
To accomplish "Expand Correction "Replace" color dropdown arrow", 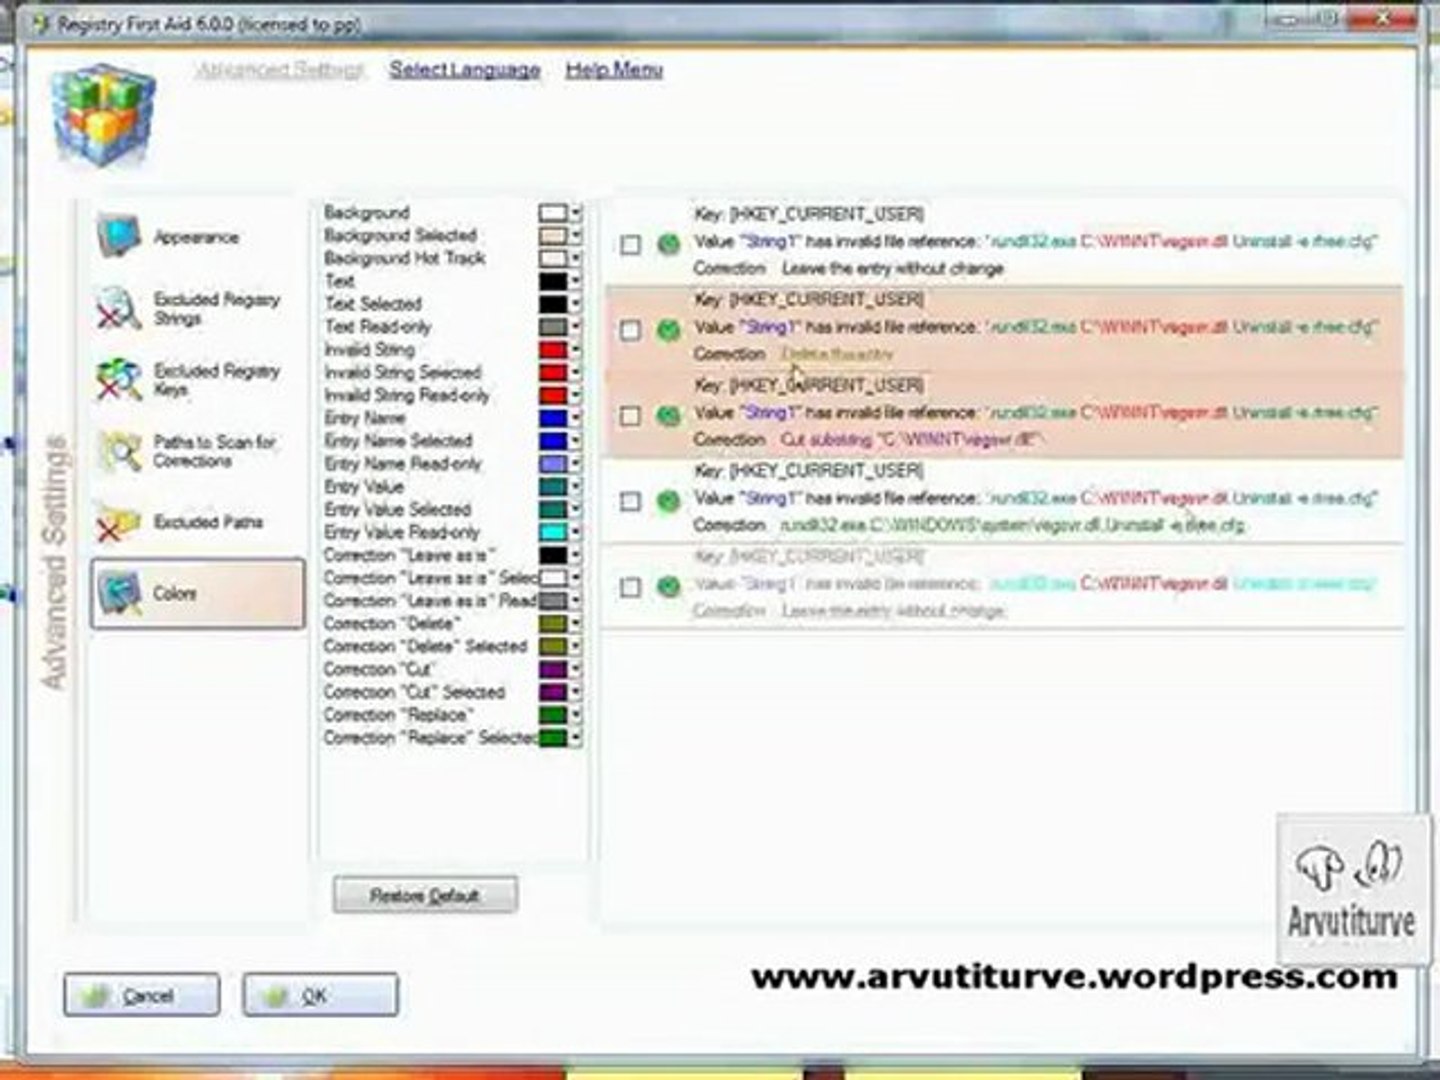I will (x=575, y=715).
